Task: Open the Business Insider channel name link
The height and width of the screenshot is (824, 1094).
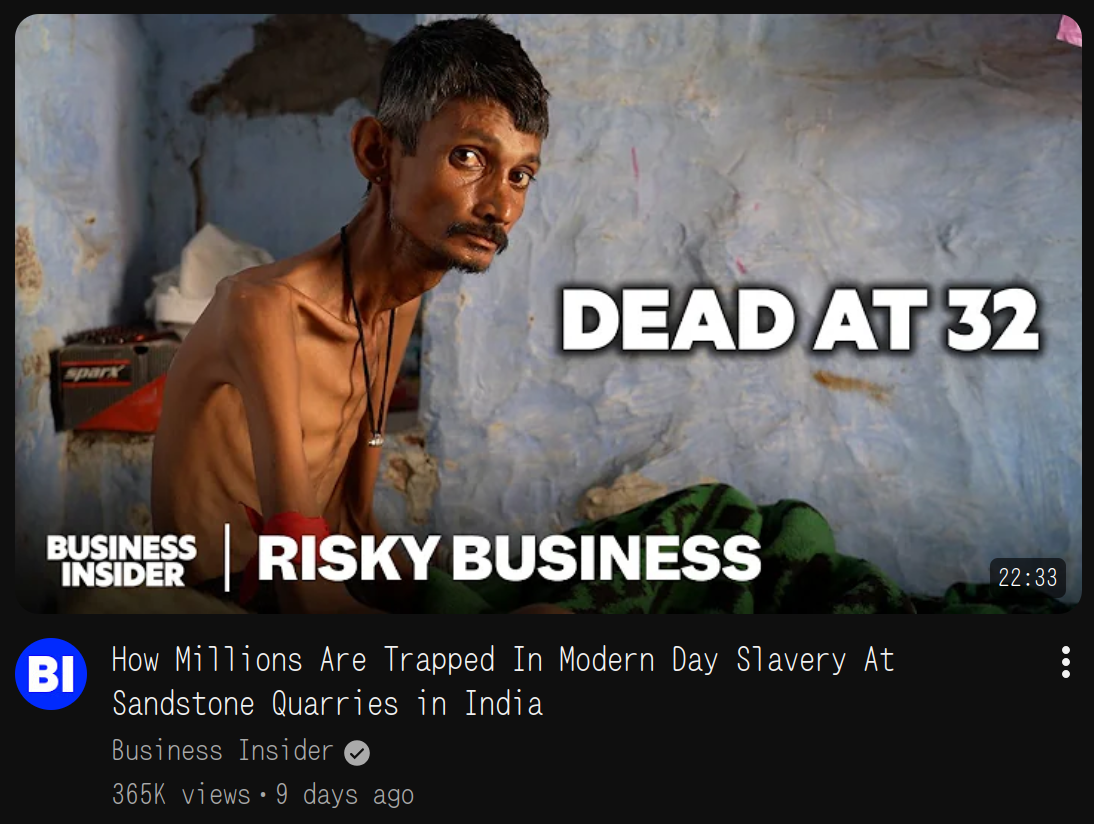Action: (223, 751)
